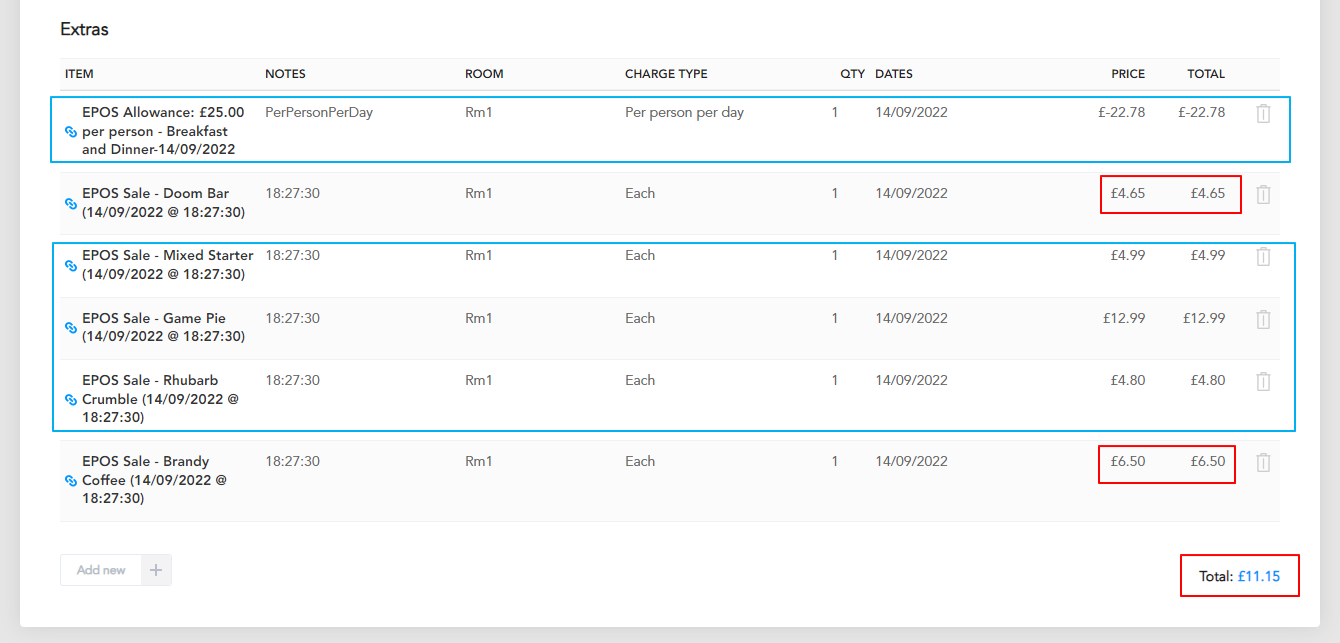Click the Extras section heading
Screen dimensions: 1340x643
(x=84, y=29)
